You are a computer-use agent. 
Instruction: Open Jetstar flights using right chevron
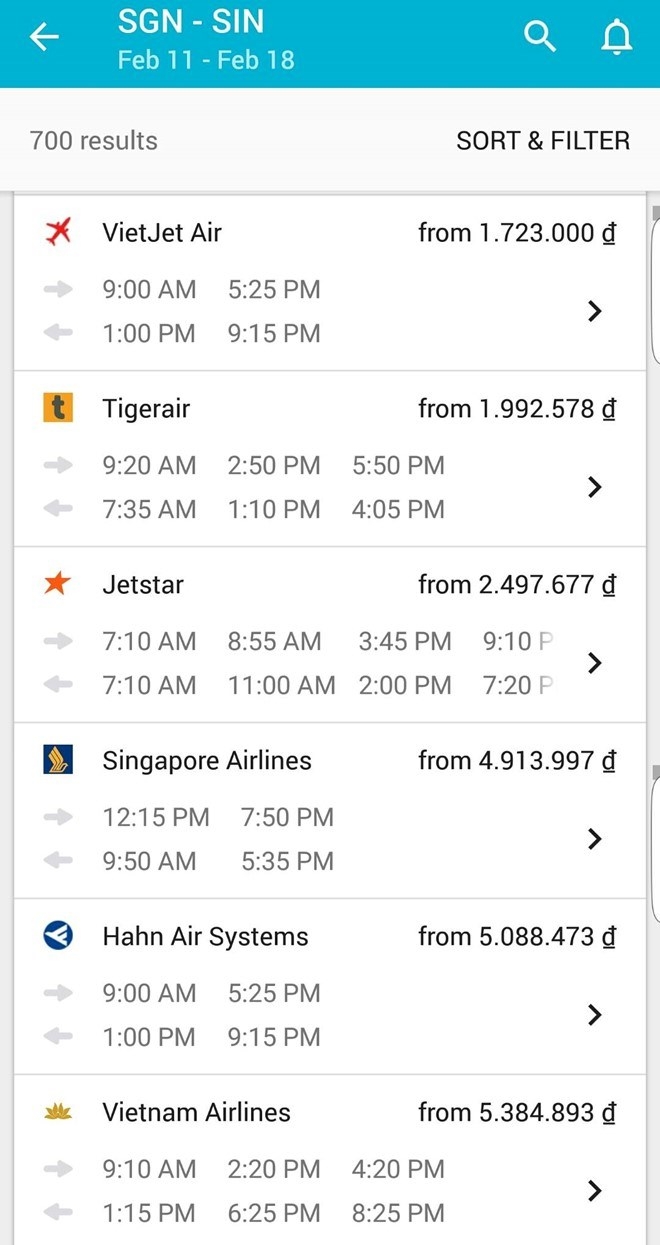coord(595,663)
